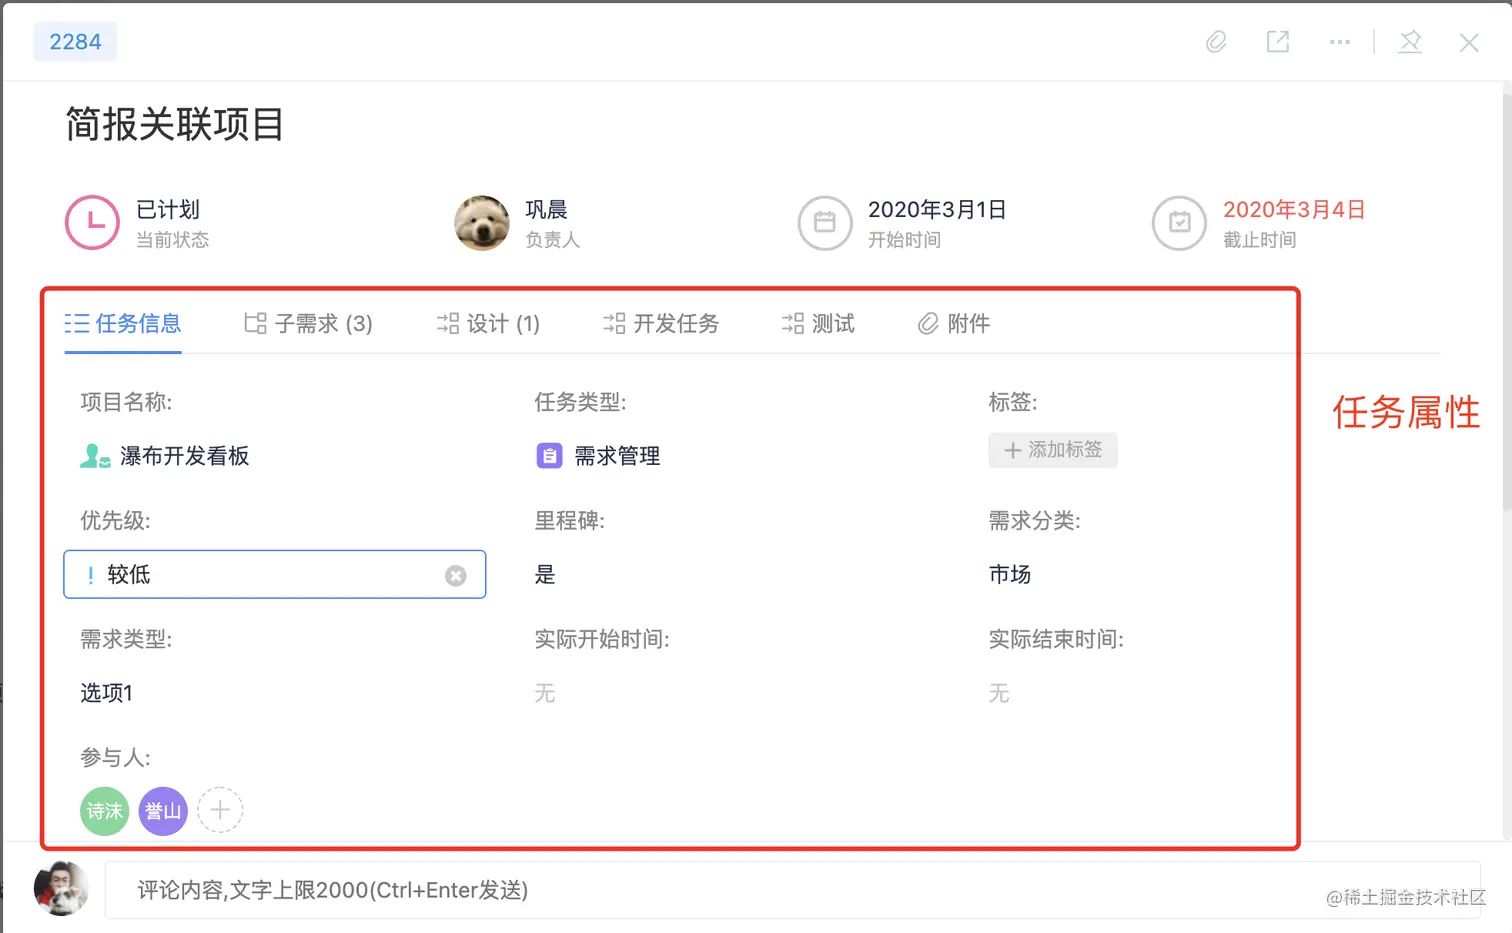Click the 需求管理 purple type icon
The image size is (1512, 933).
(x=549, y=456)
